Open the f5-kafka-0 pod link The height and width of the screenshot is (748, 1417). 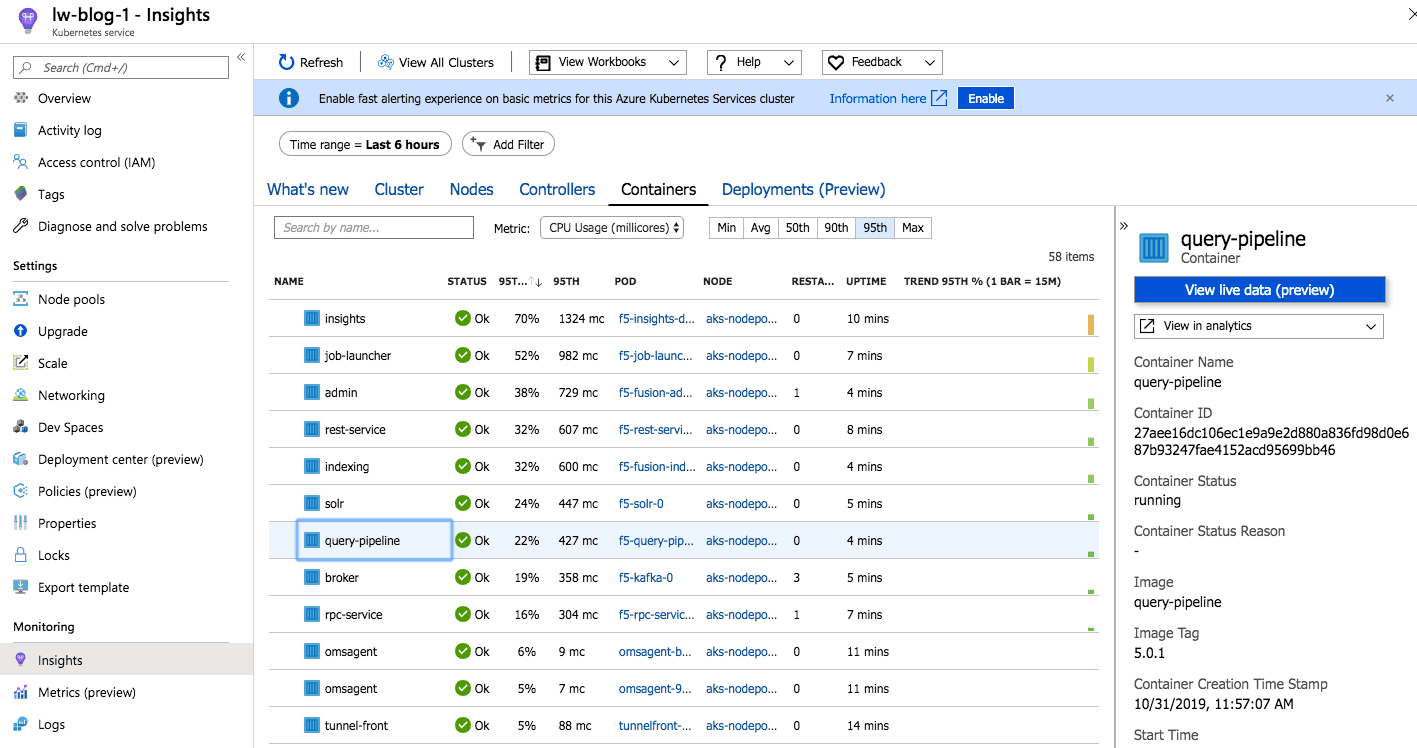coord(646,577)
